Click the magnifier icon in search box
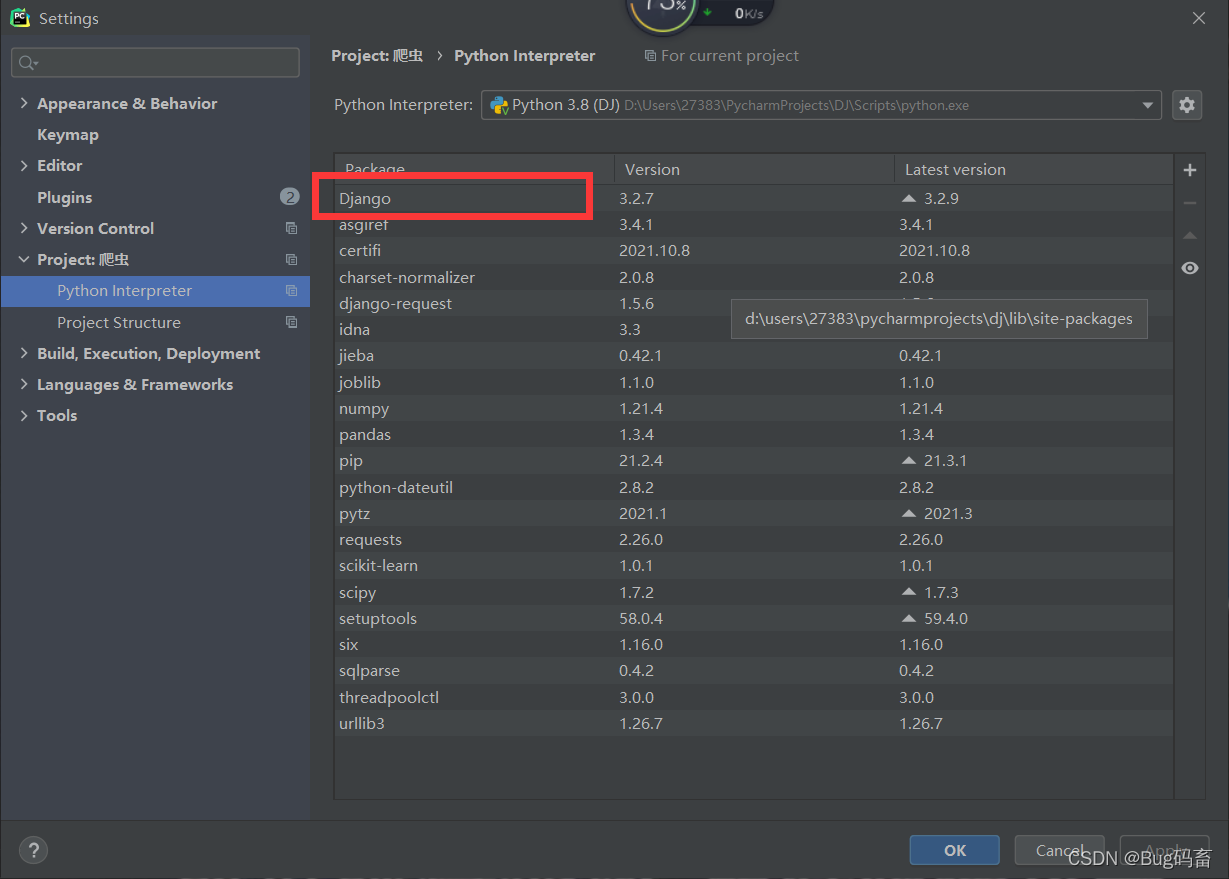Image resolution: width=1229 pixels, height=879 pixels. (27, 63)
